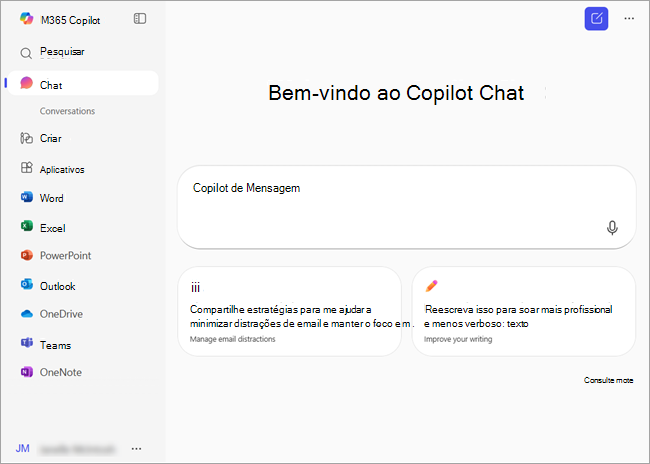
Task: Open Conversations under Chat
Action: coord(67,111)
